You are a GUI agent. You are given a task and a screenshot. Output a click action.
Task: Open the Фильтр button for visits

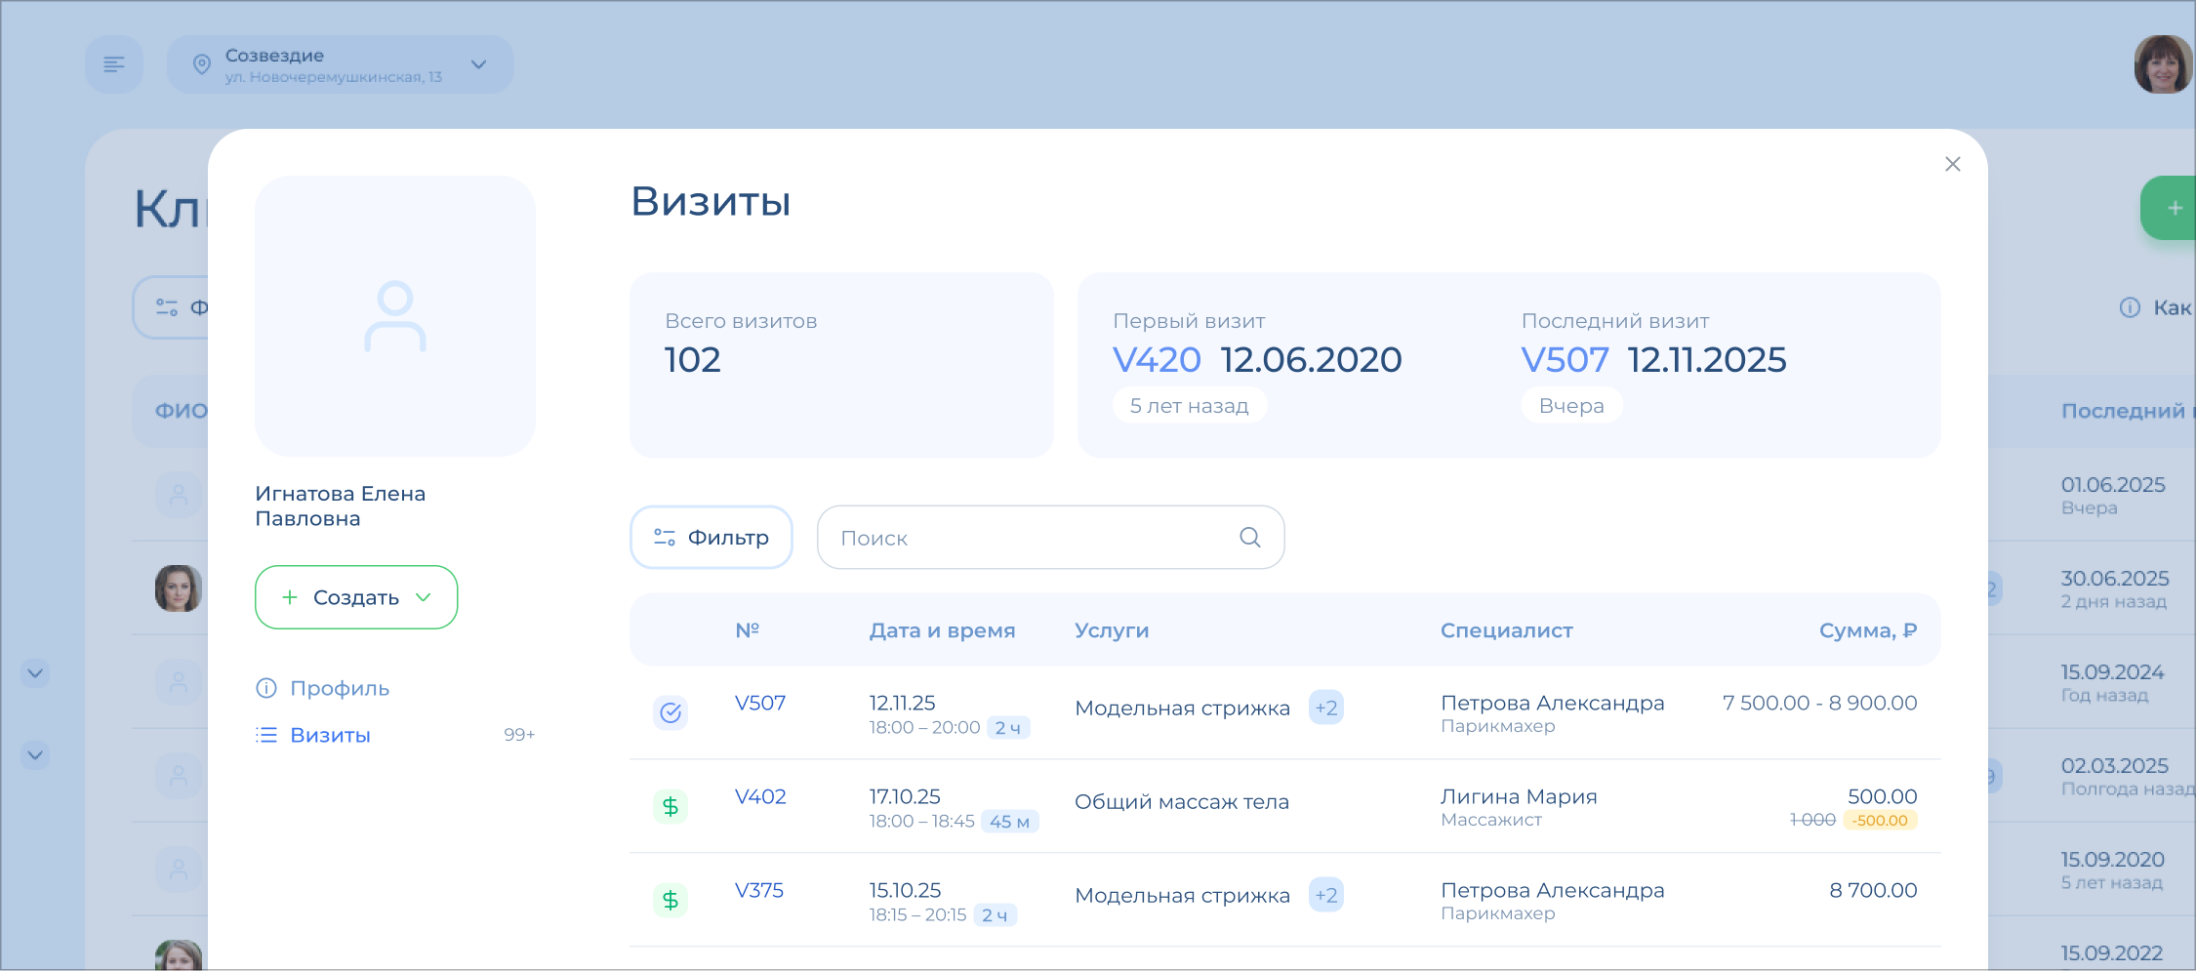coord(711,537)
